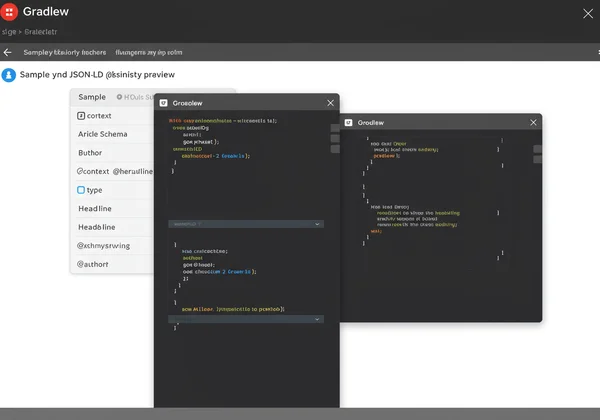This screenshot has width=600, height=420.
Task: Go back using the left arrow icon
Action: point(8,52)
